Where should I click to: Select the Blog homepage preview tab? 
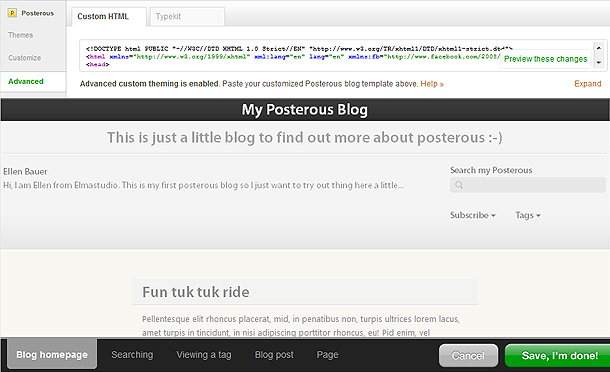tap(52, 354)
